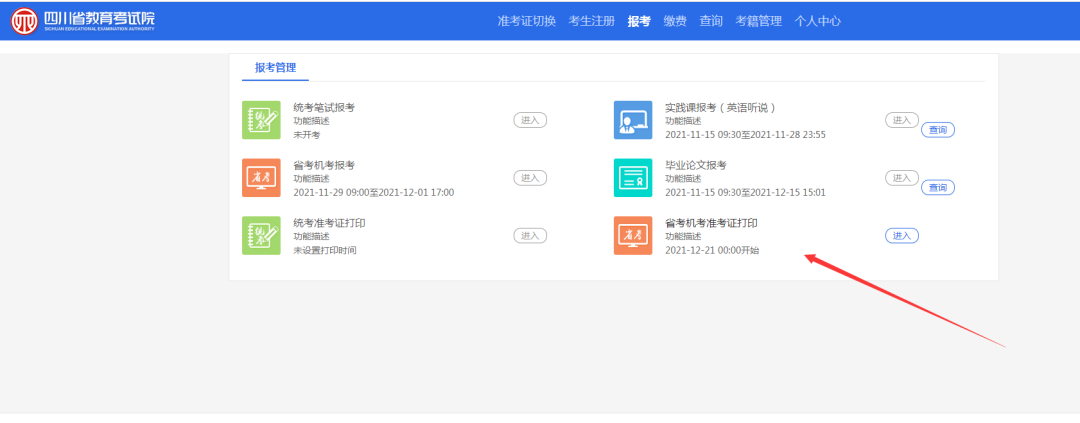This screenshot has width=1080, height=423.
Task: Click the teal 毕业论文报考 certificate icon
Action: 632,178
